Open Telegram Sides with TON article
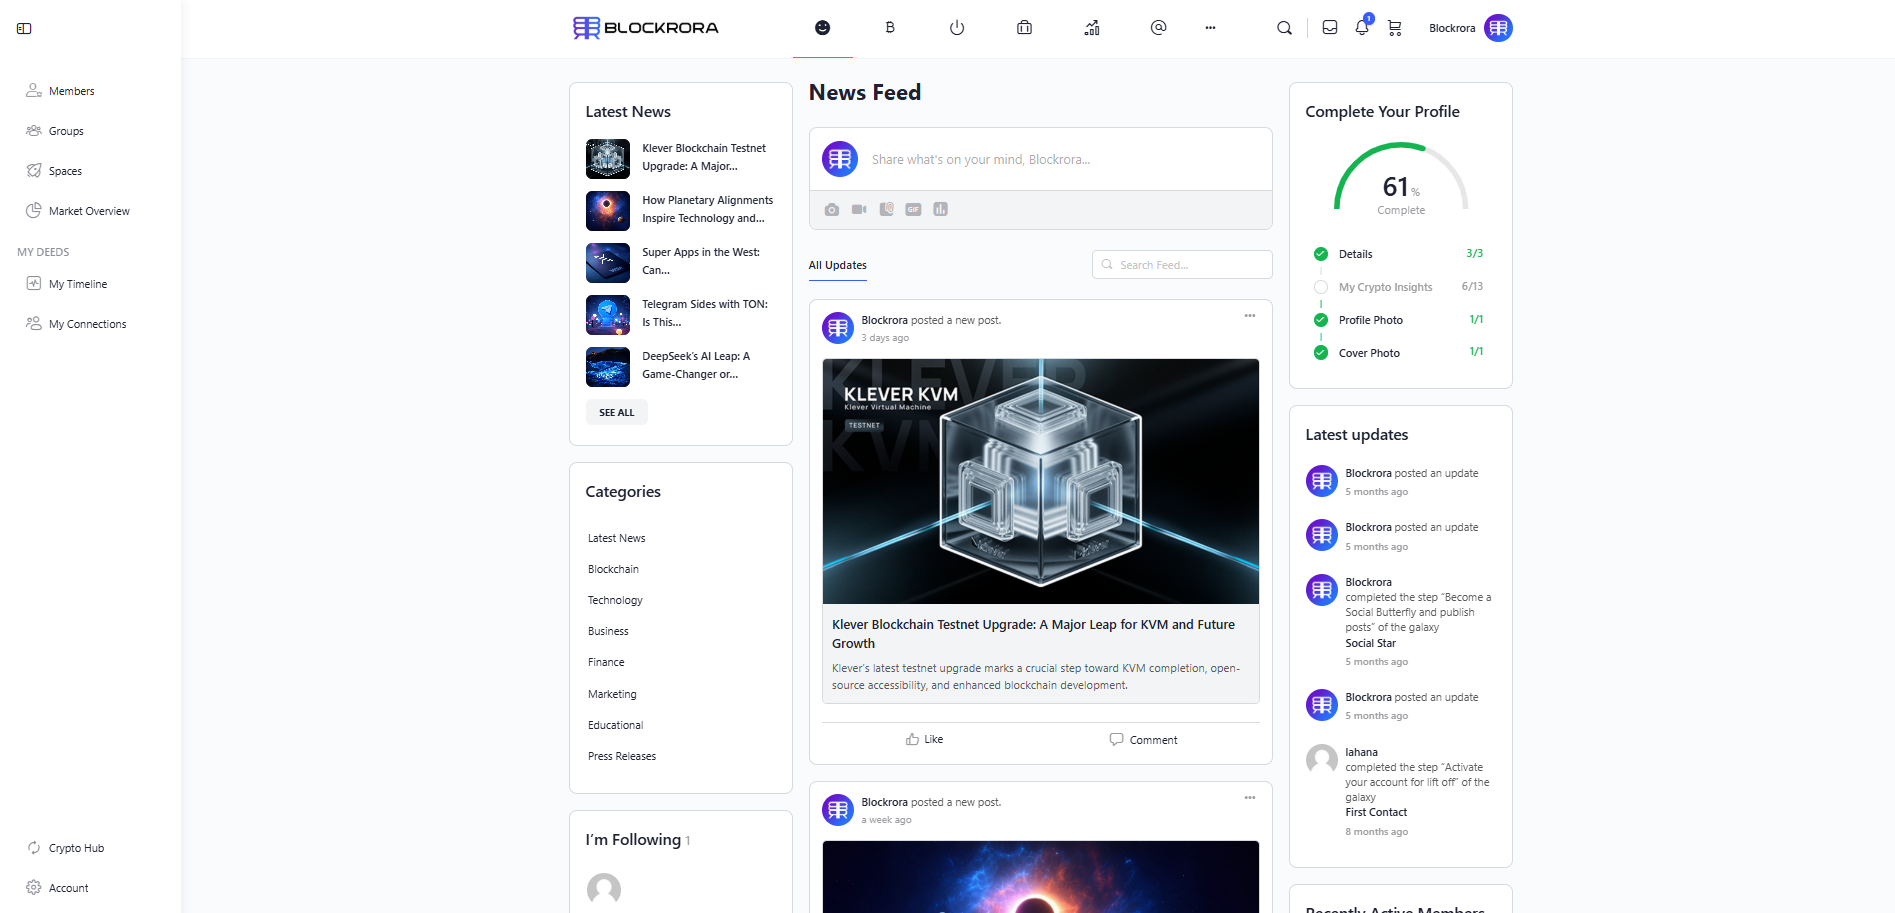1895x913 pixels. 705,313
